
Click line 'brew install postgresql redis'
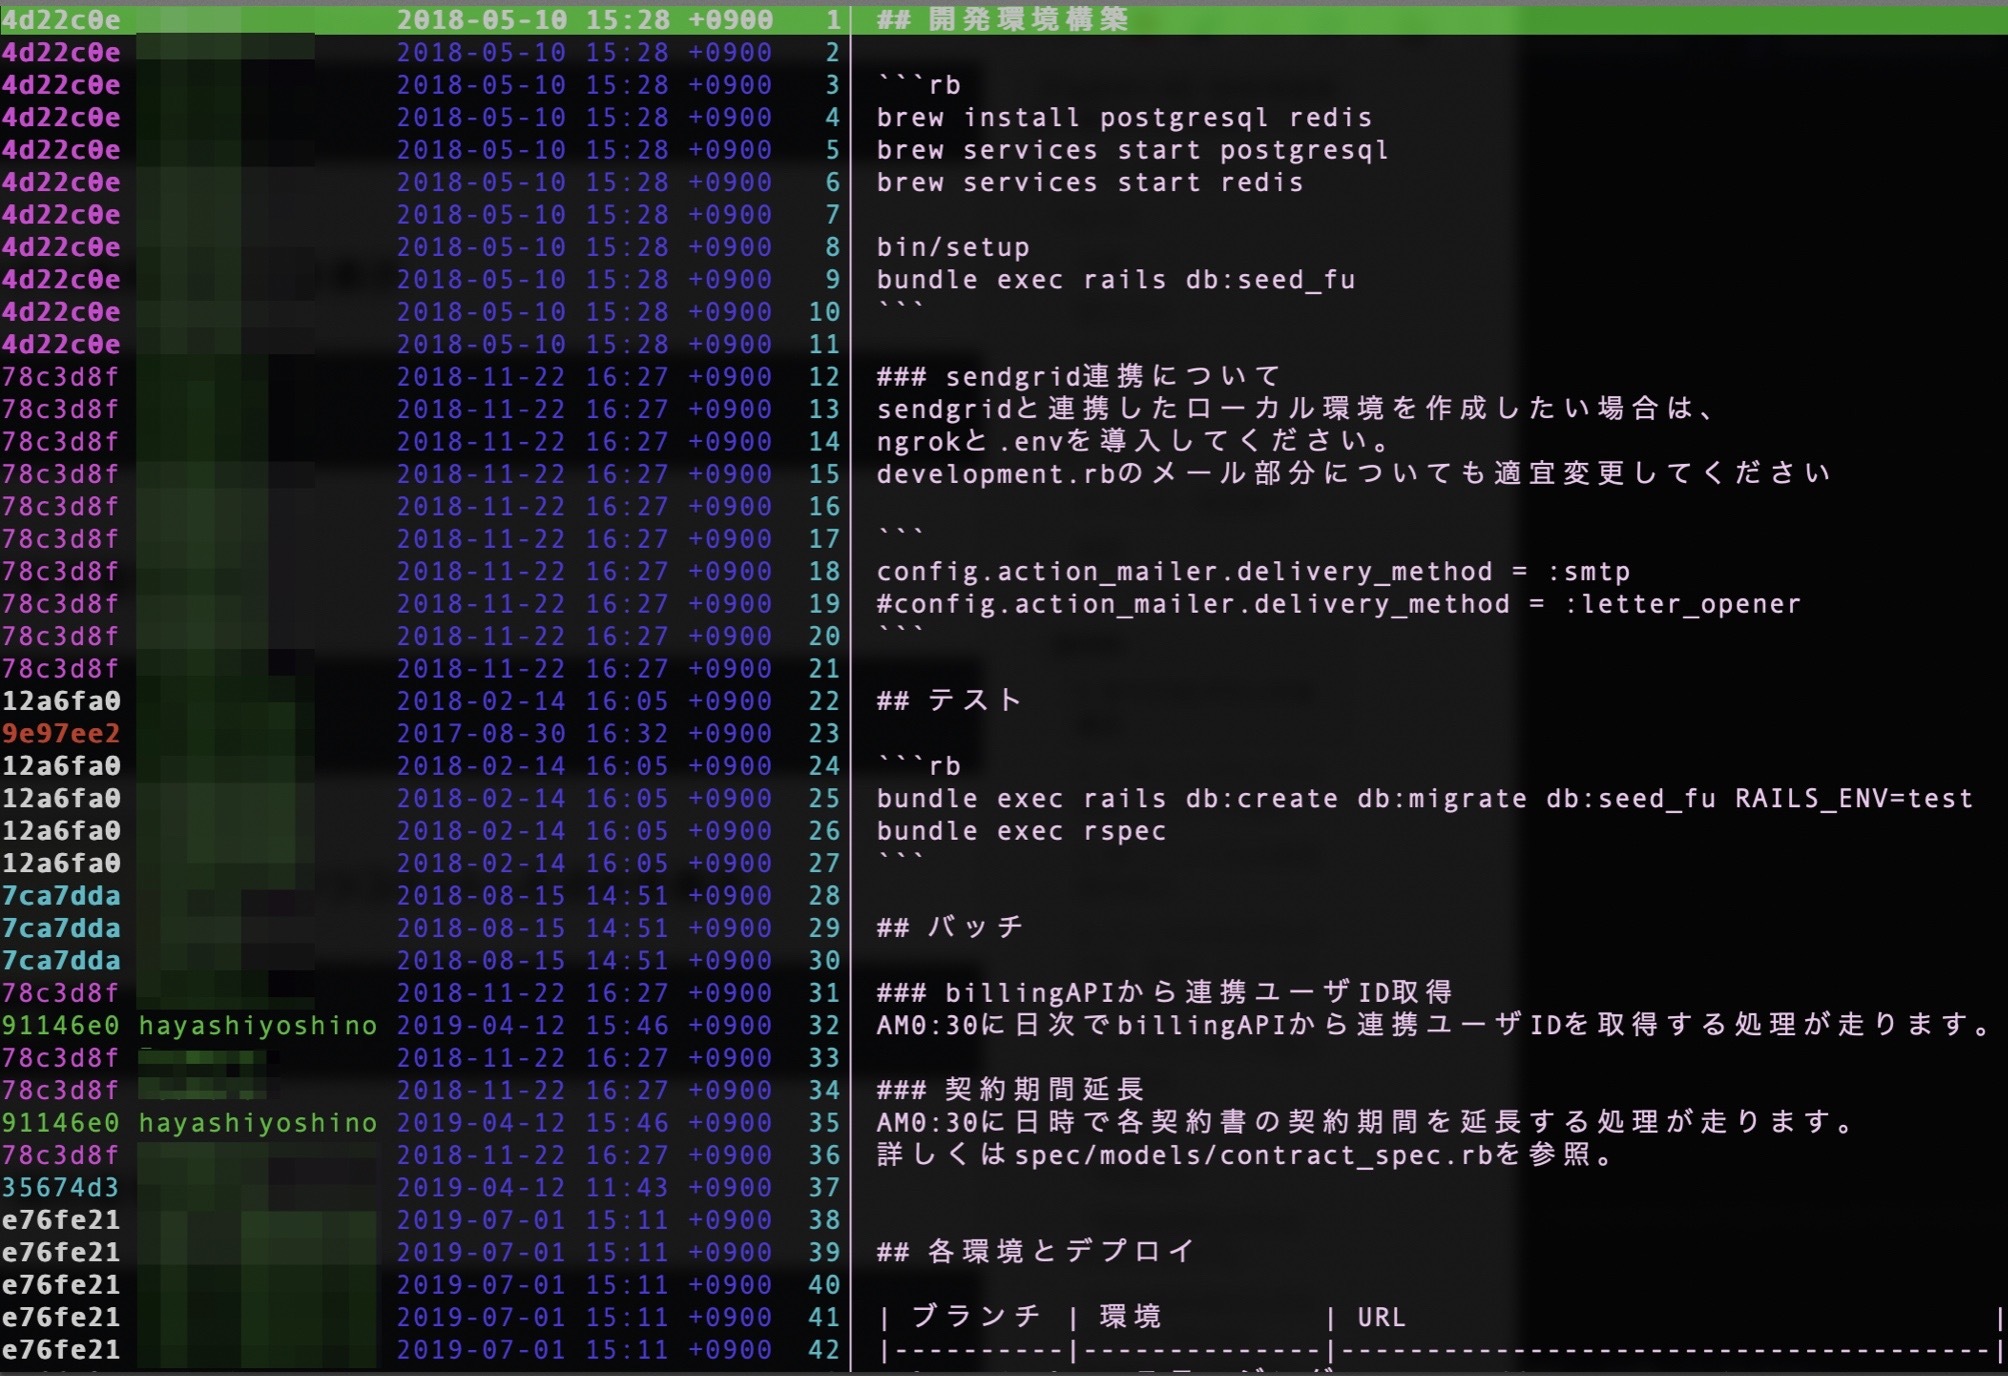tap(1124, 118)
